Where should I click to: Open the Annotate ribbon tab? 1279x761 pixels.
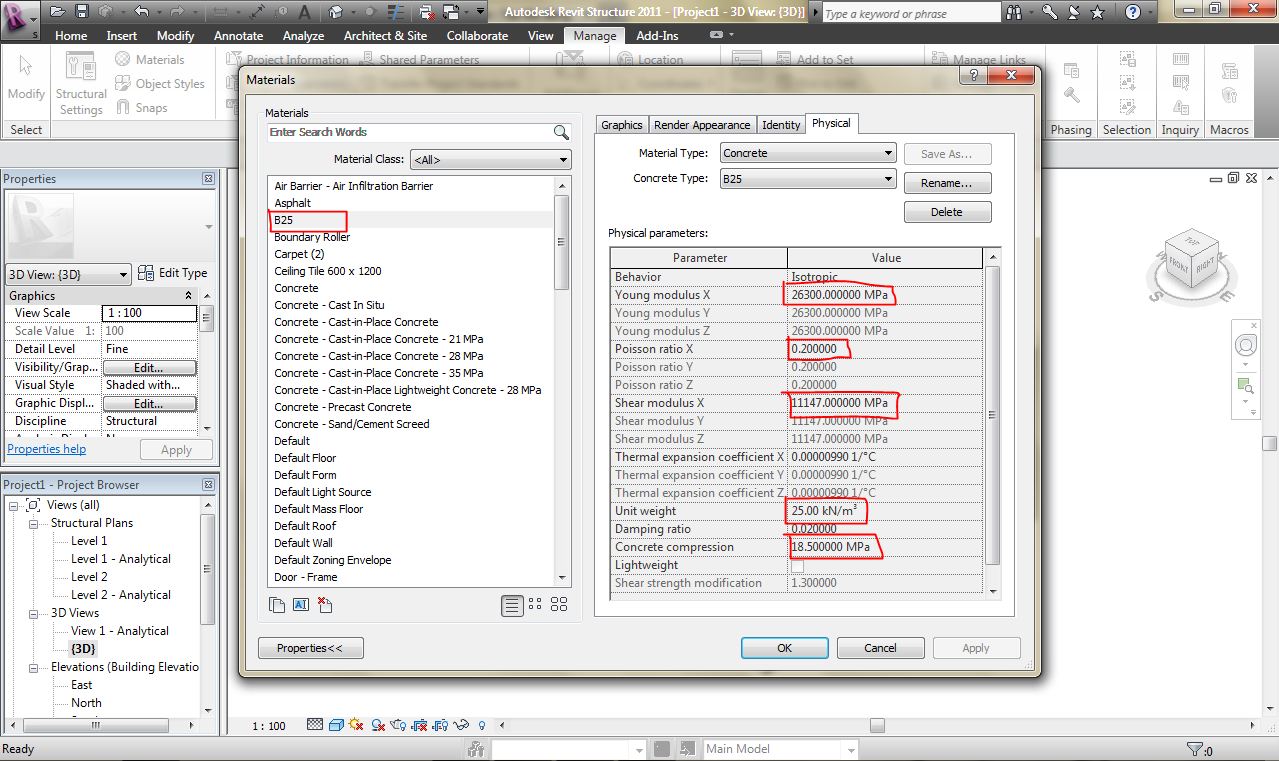click(239, 35)
